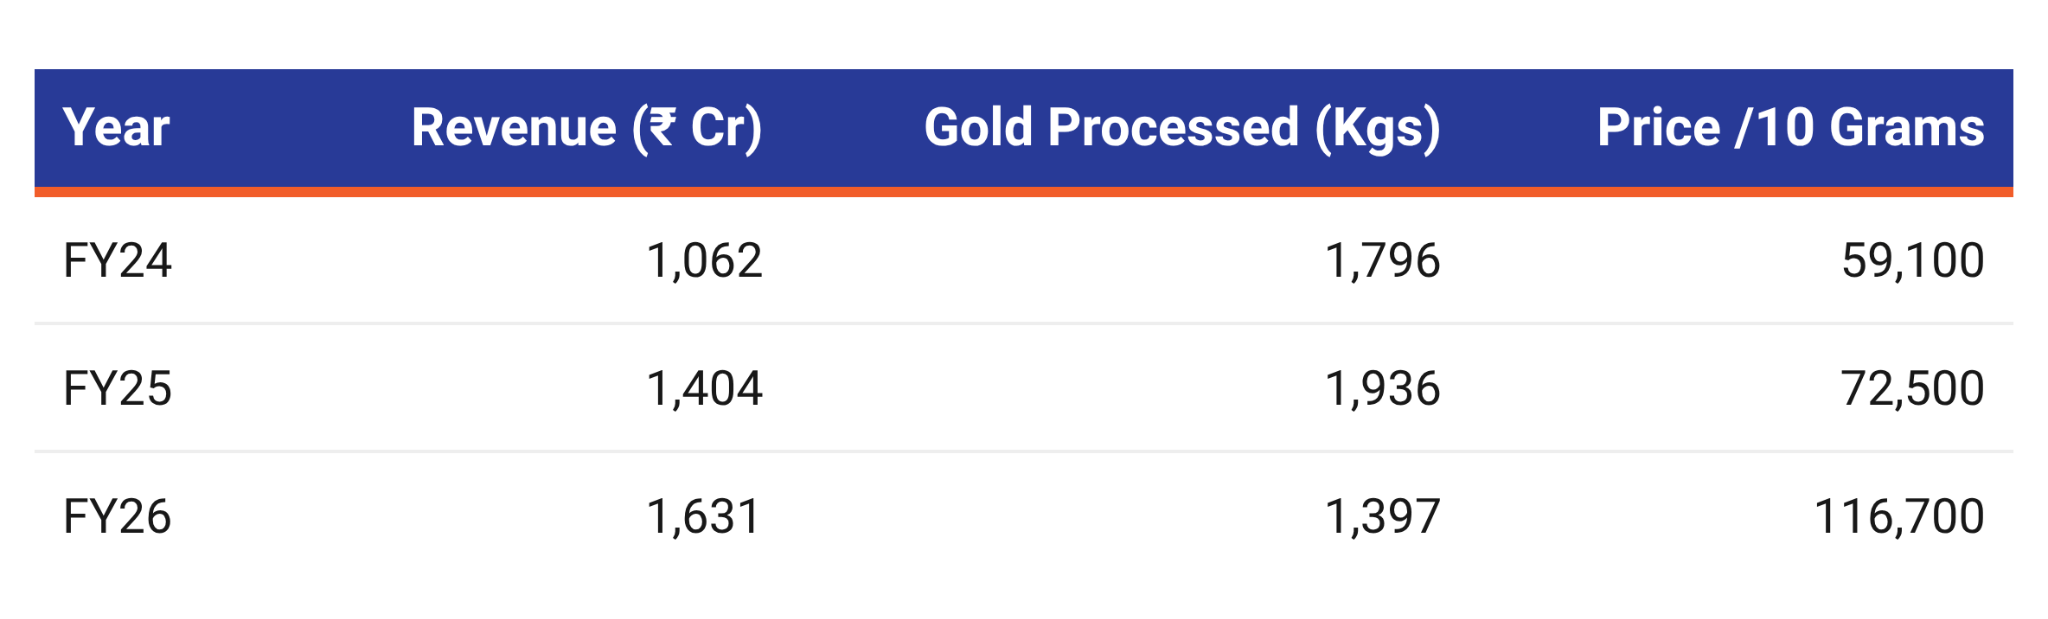
Task: Click FY26 gold processed value 1,397
Action: [1383, 517]
